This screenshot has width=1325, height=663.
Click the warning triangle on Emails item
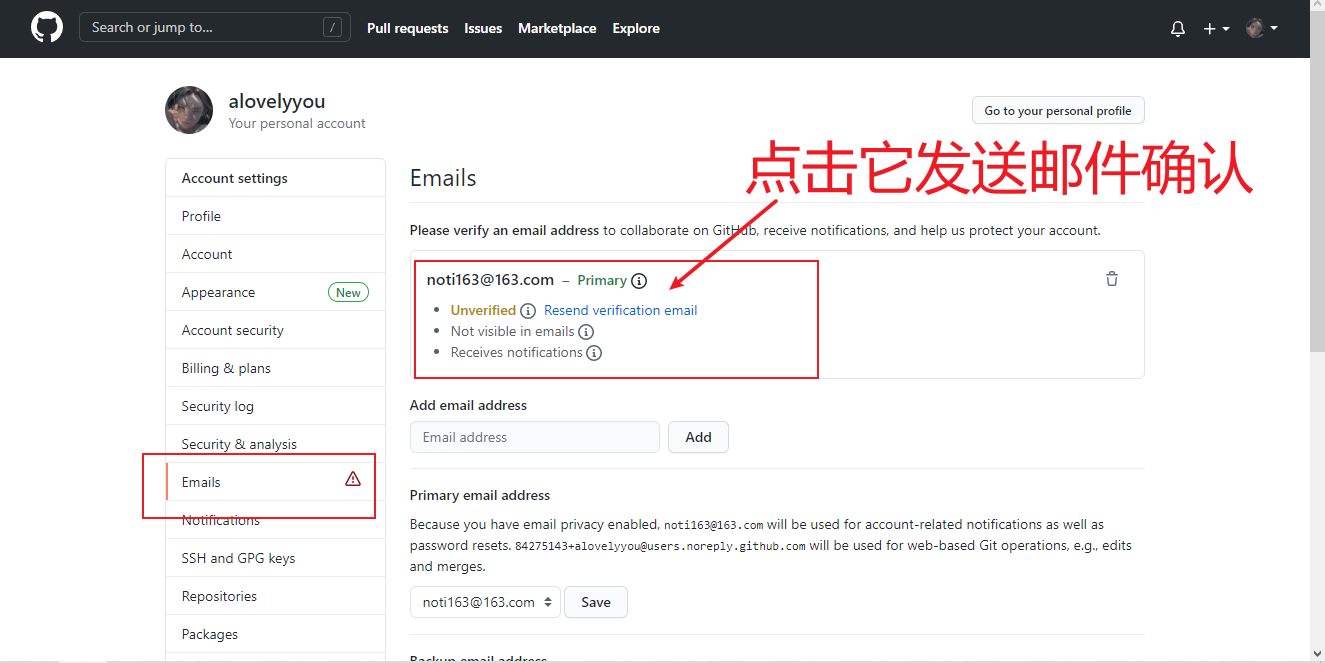pyautogui.click(x=353, y=479)
